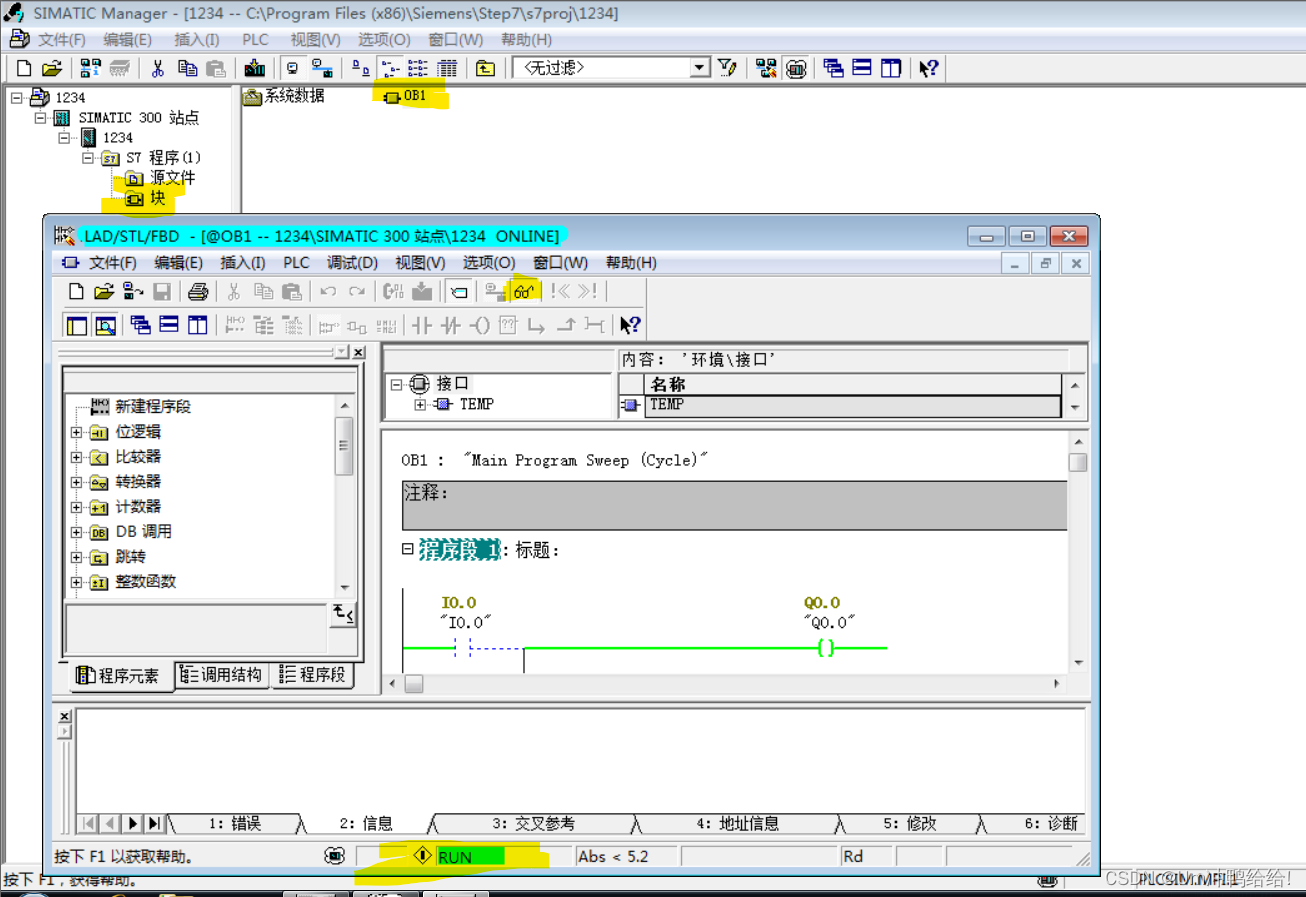Switch to 4: 地址信息 tab
Screen dimensions: 1306x897
click(738, 824)
